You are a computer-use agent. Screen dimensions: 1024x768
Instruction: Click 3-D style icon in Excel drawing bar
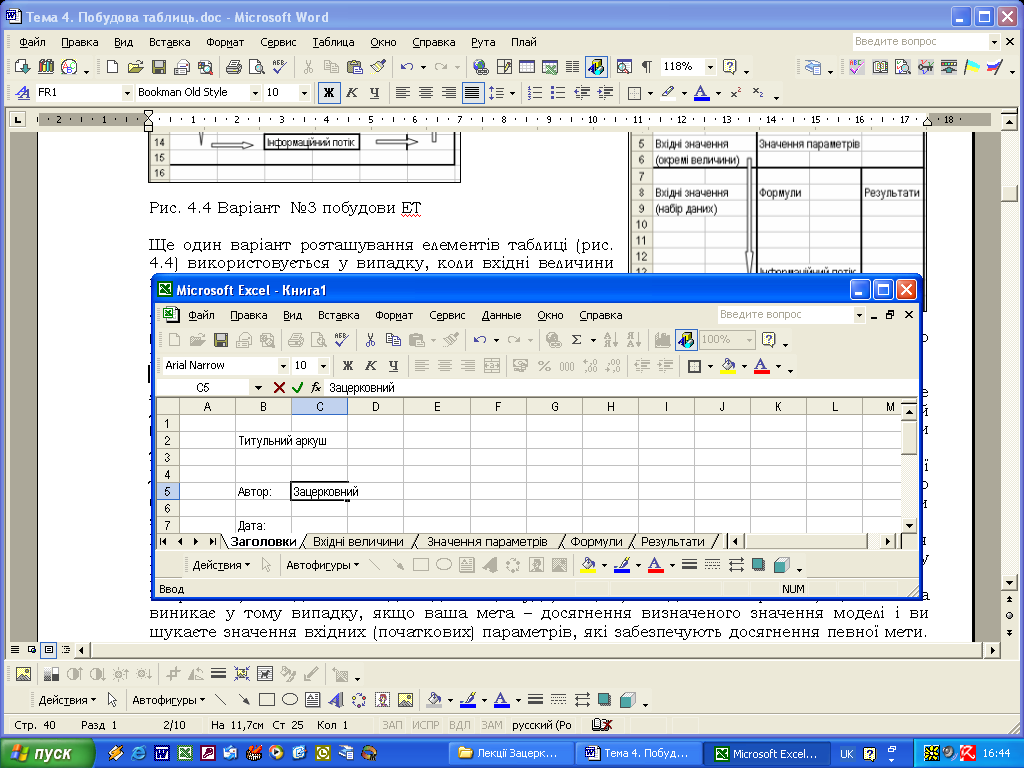tap(782, 565)
